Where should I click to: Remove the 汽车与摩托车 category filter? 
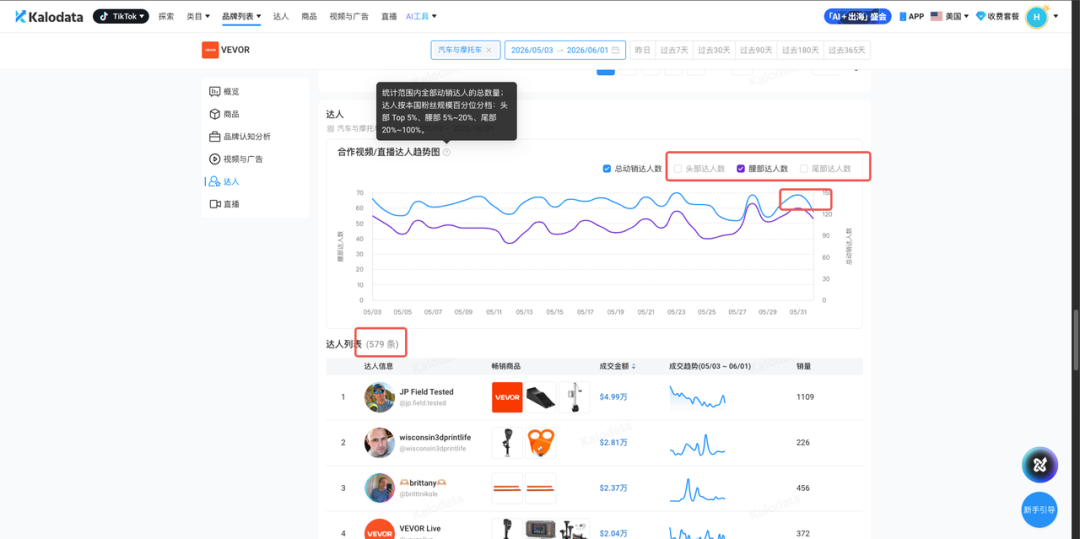488,50
